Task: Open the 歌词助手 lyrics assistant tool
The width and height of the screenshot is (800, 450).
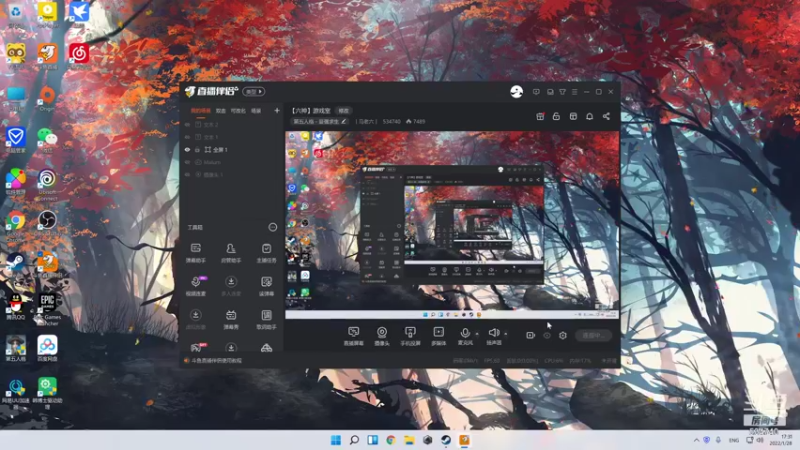Action: [266, 319]
